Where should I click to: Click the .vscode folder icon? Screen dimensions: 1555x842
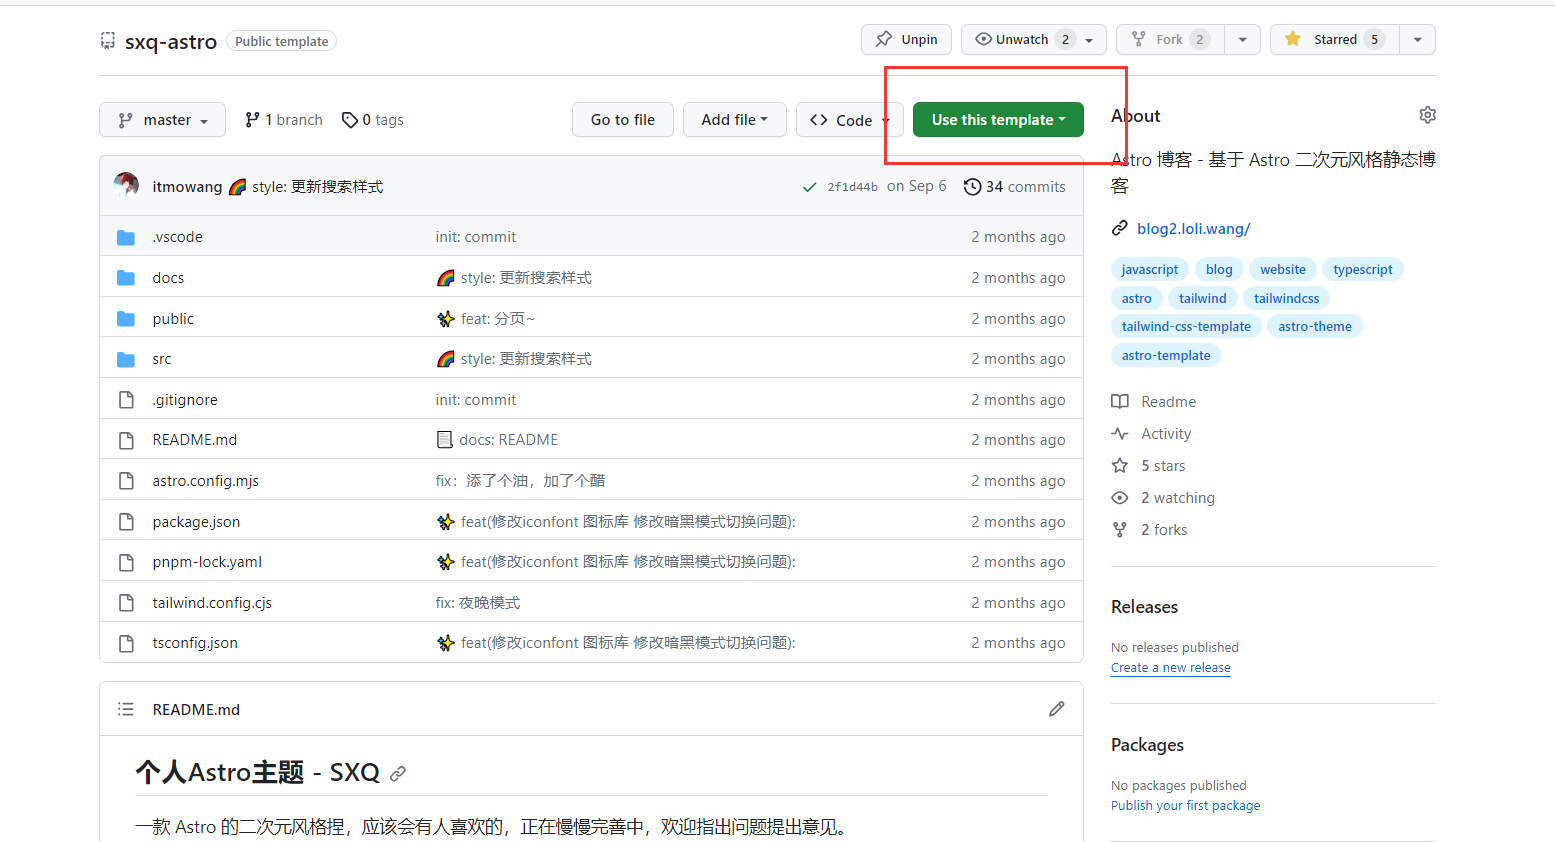(126, 237)
